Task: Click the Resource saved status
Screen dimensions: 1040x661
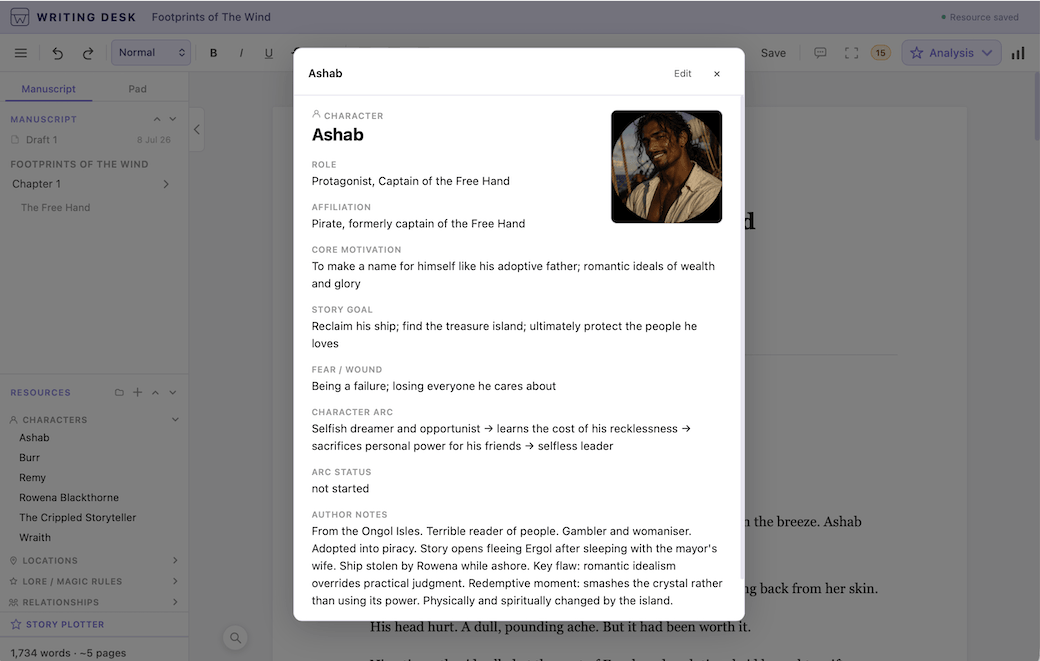Action: click(980, 17)
